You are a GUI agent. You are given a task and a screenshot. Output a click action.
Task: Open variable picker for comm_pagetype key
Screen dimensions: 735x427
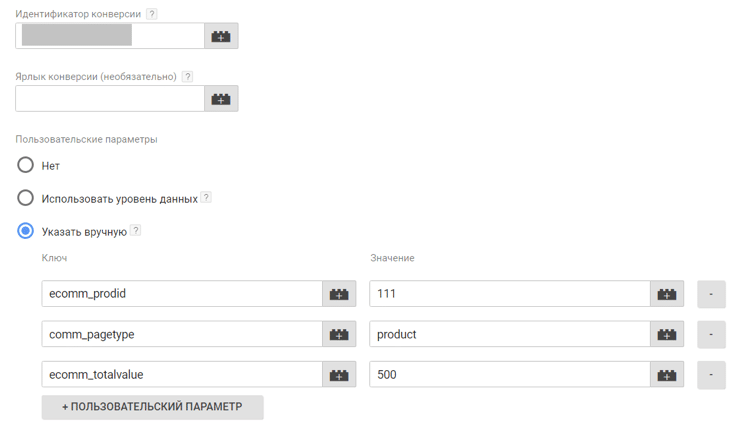(339, 334)
